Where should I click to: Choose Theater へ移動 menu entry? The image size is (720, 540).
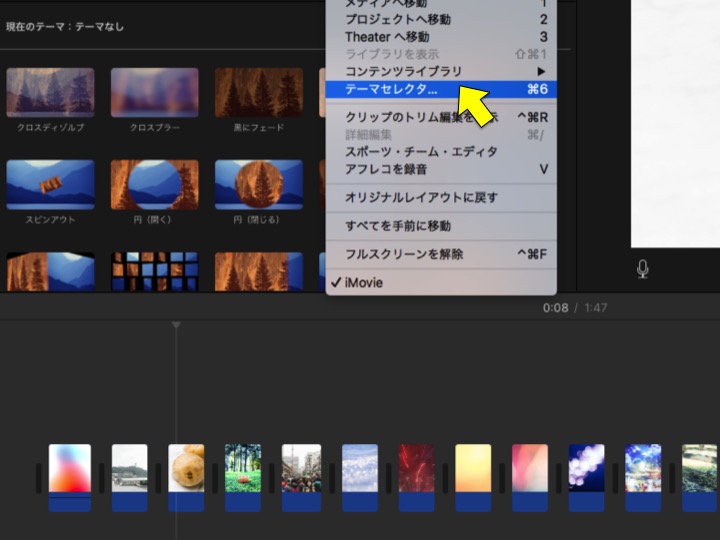click(441, 37)
